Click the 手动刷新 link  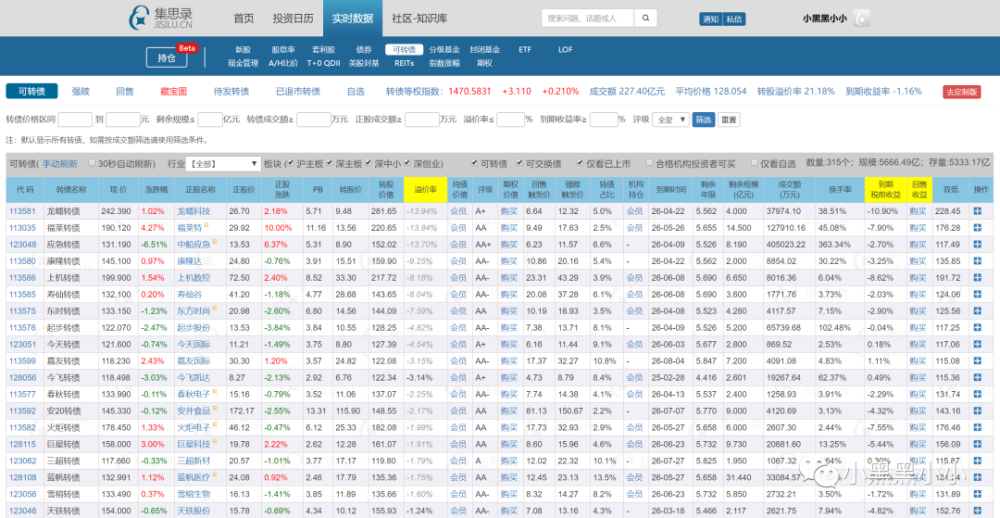[60, 164]
